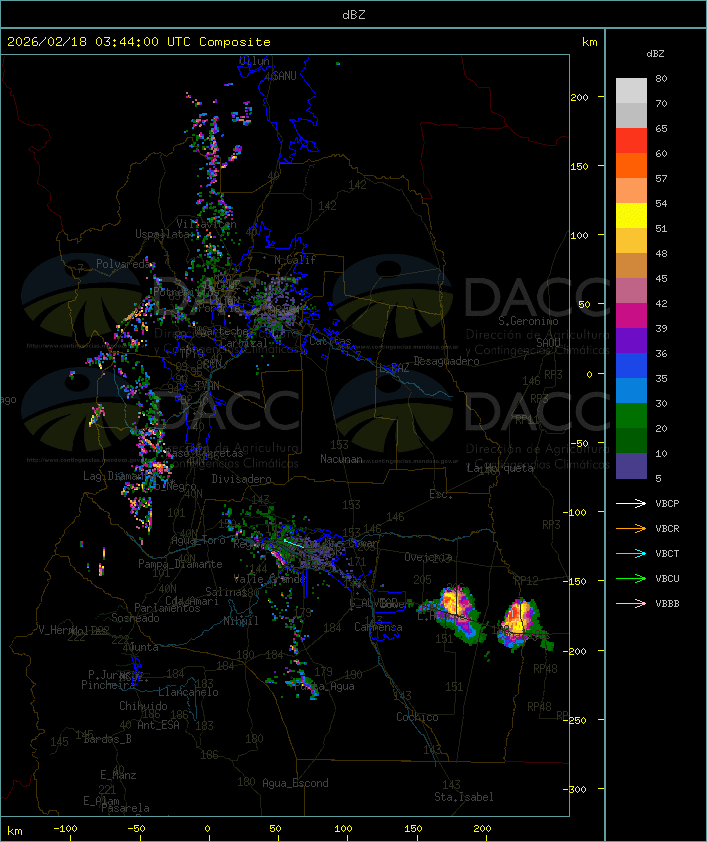Click the green VBCU arrow icon
707x842 pixels.
[631, 578]
